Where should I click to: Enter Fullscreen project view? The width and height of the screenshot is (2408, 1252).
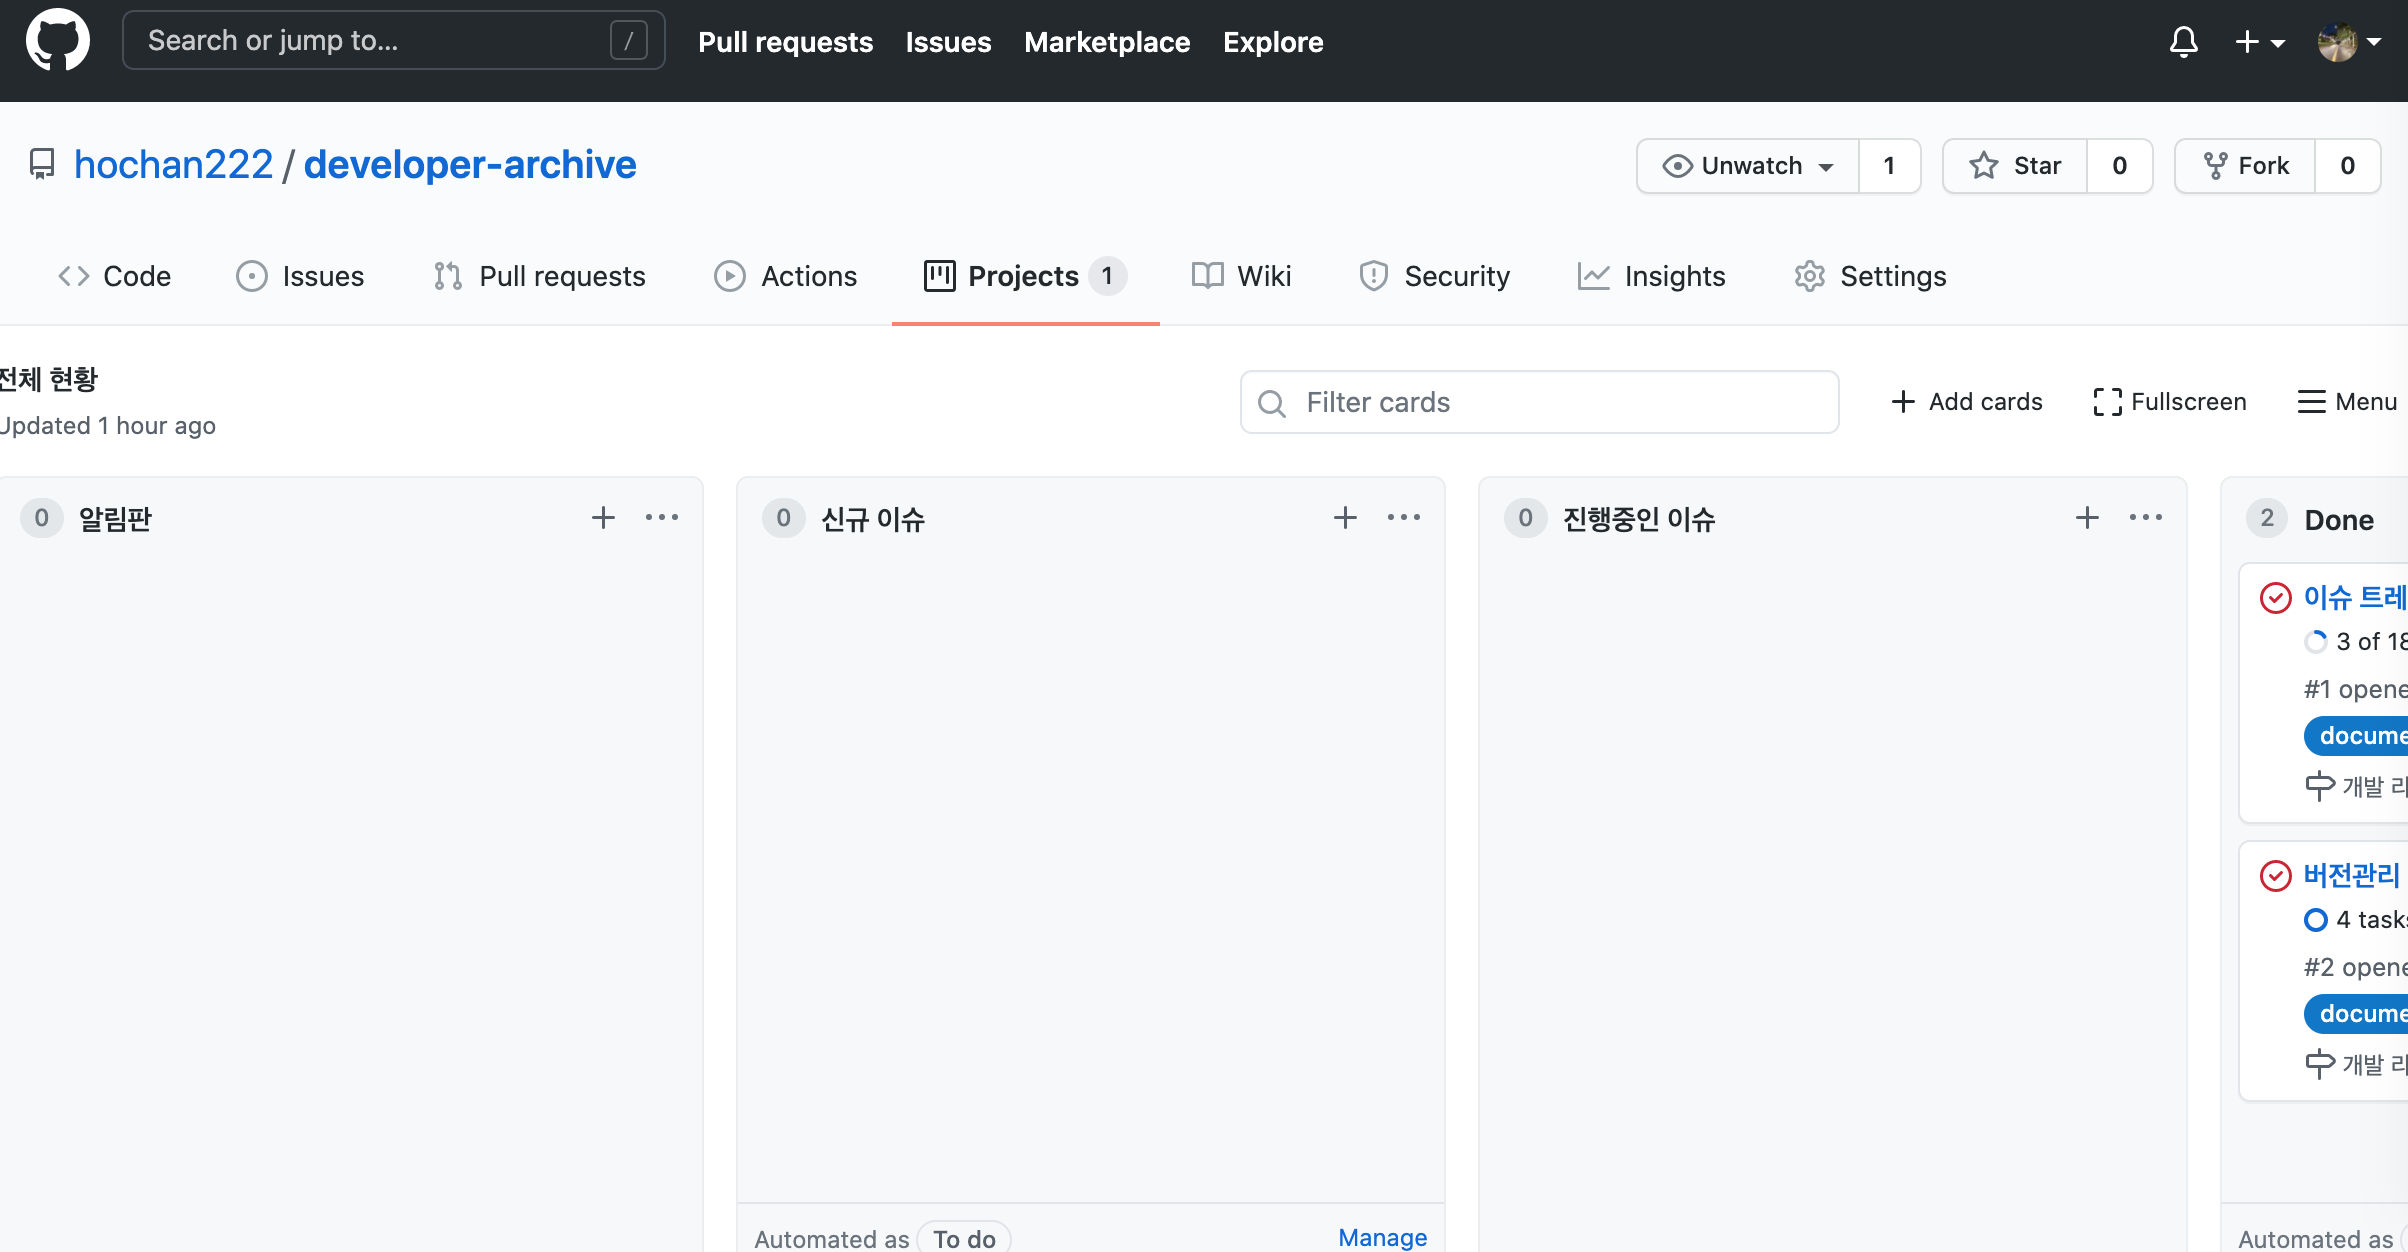2170,402
